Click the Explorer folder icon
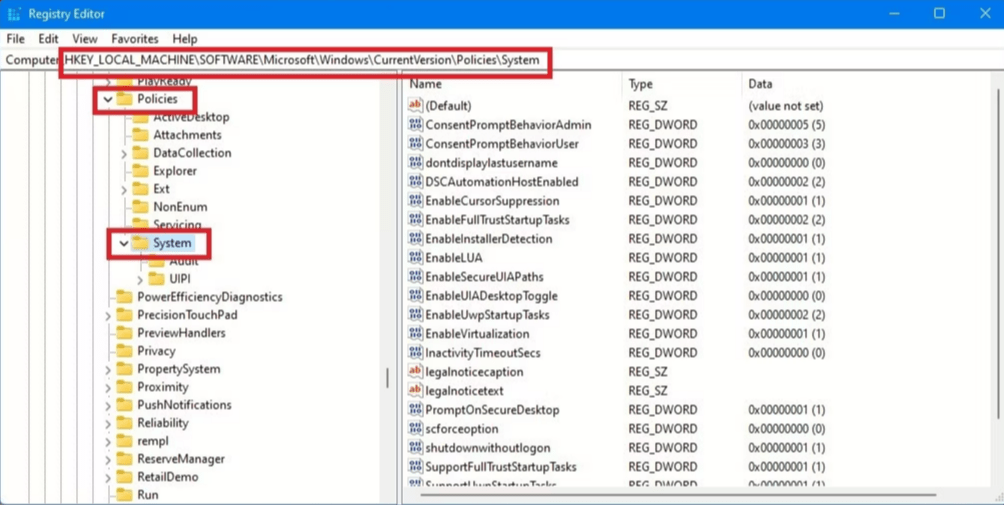This screenshot has width=1004, height=505. pyautogui.click(x=140, y=171)
